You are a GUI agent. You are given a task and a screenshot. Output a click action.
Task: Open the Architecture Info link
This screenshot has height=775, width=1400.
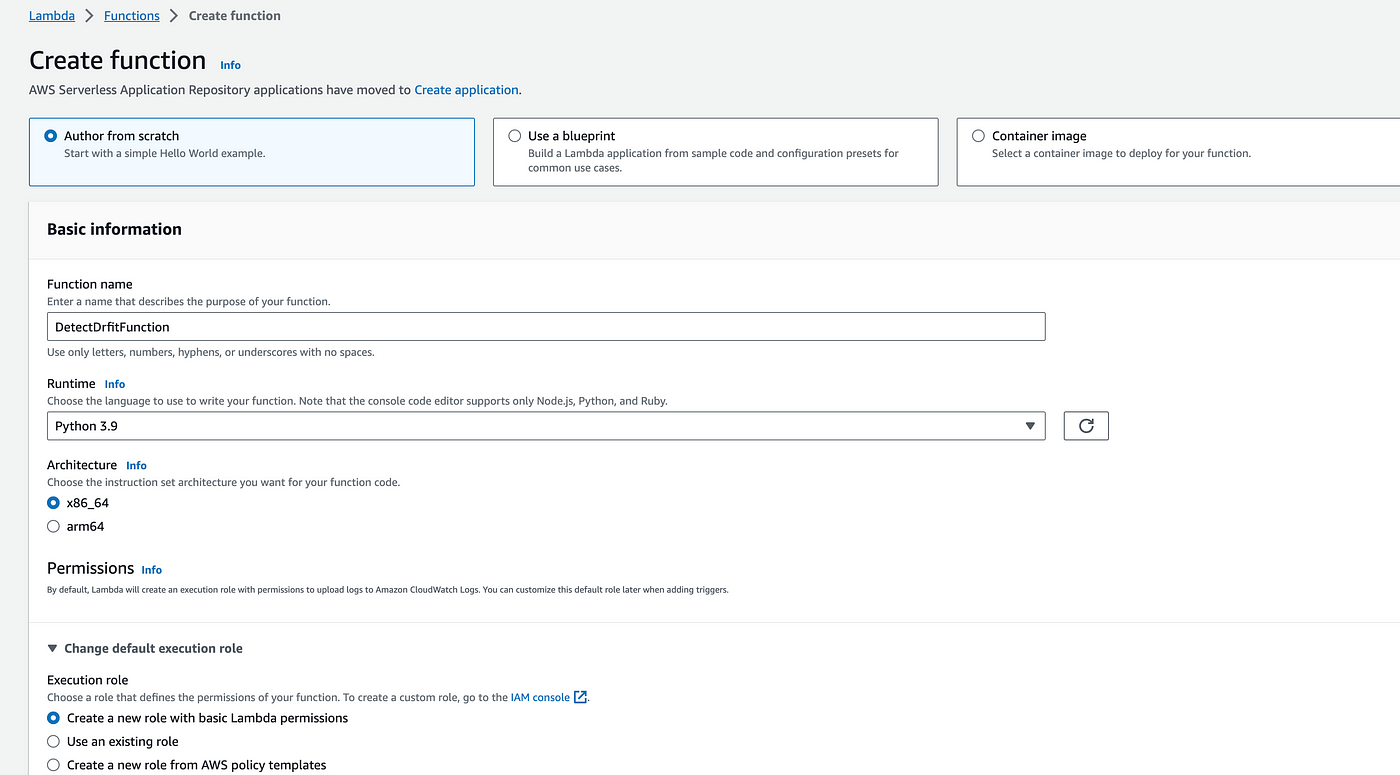coord(136,466)
